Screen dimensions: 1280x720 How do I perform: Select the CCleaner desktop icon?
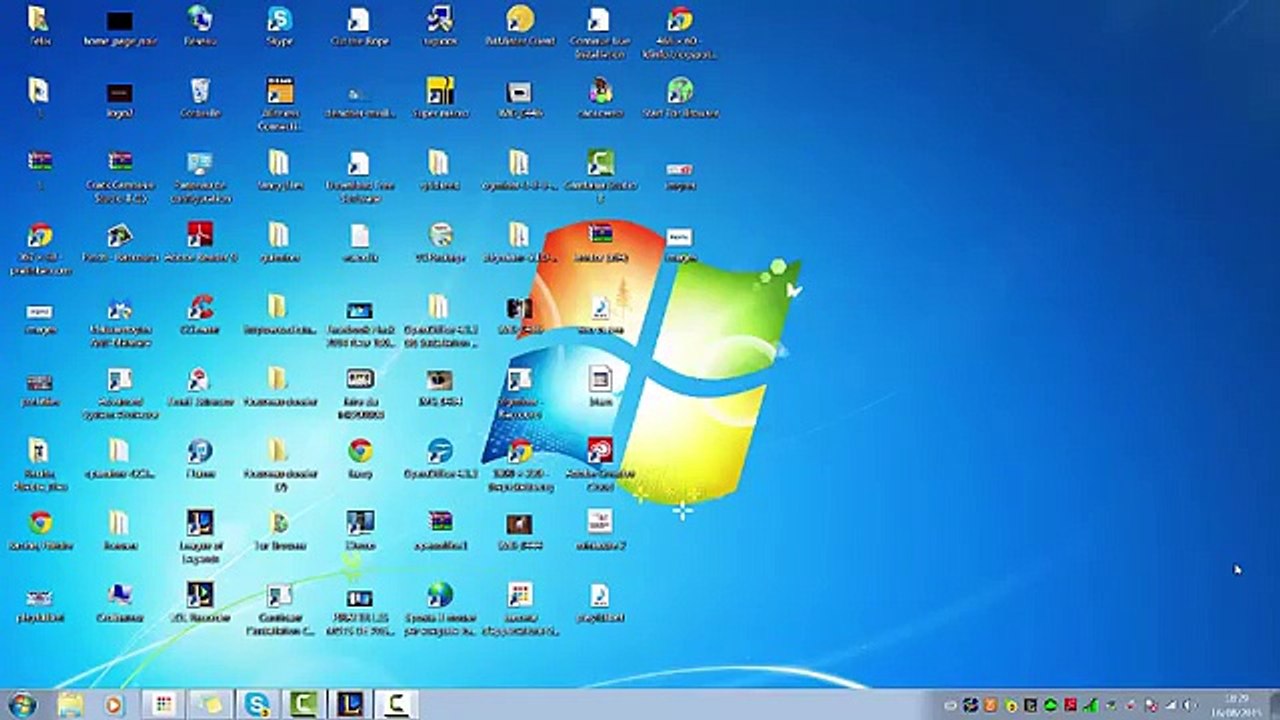click(199, 315)
